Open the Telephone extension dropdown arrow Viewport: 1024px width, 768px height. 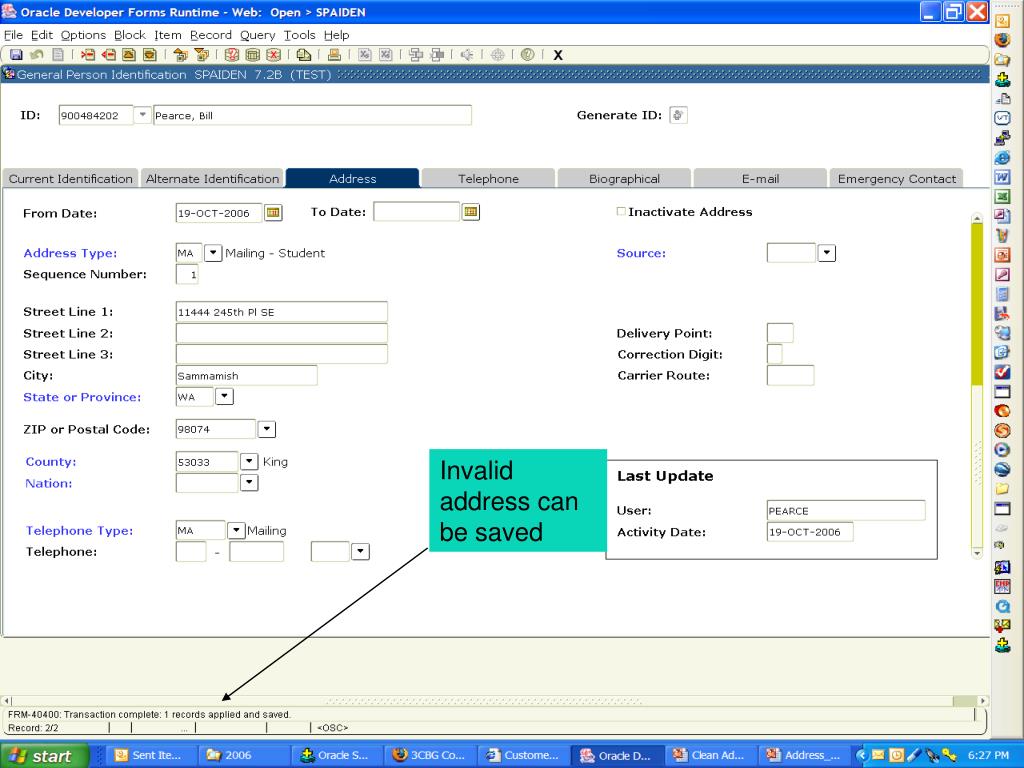pyautogui.click(x=360, y=552)
